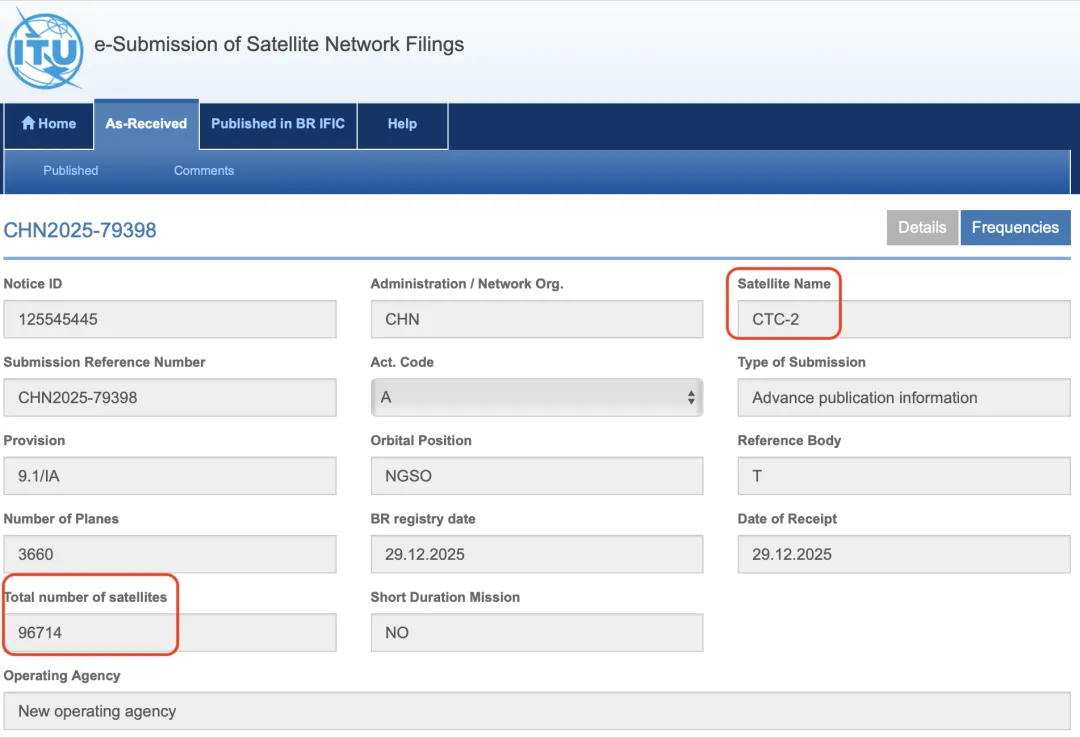Viewport: 1080px width, 737px height.
Task: Click the Date of Receipt field
Action: click(903, 554)
